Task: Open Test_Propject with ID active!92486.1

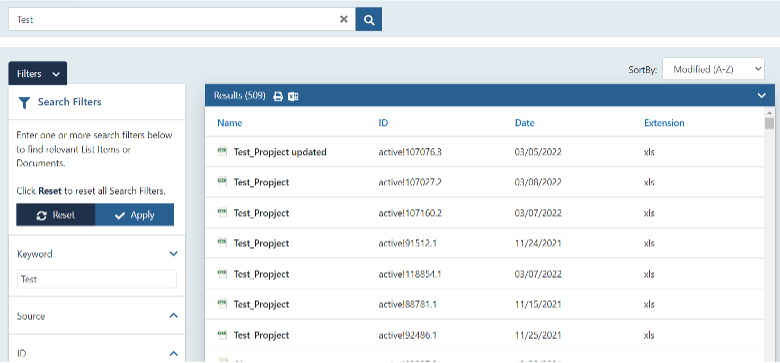Action: coord(261,335)
